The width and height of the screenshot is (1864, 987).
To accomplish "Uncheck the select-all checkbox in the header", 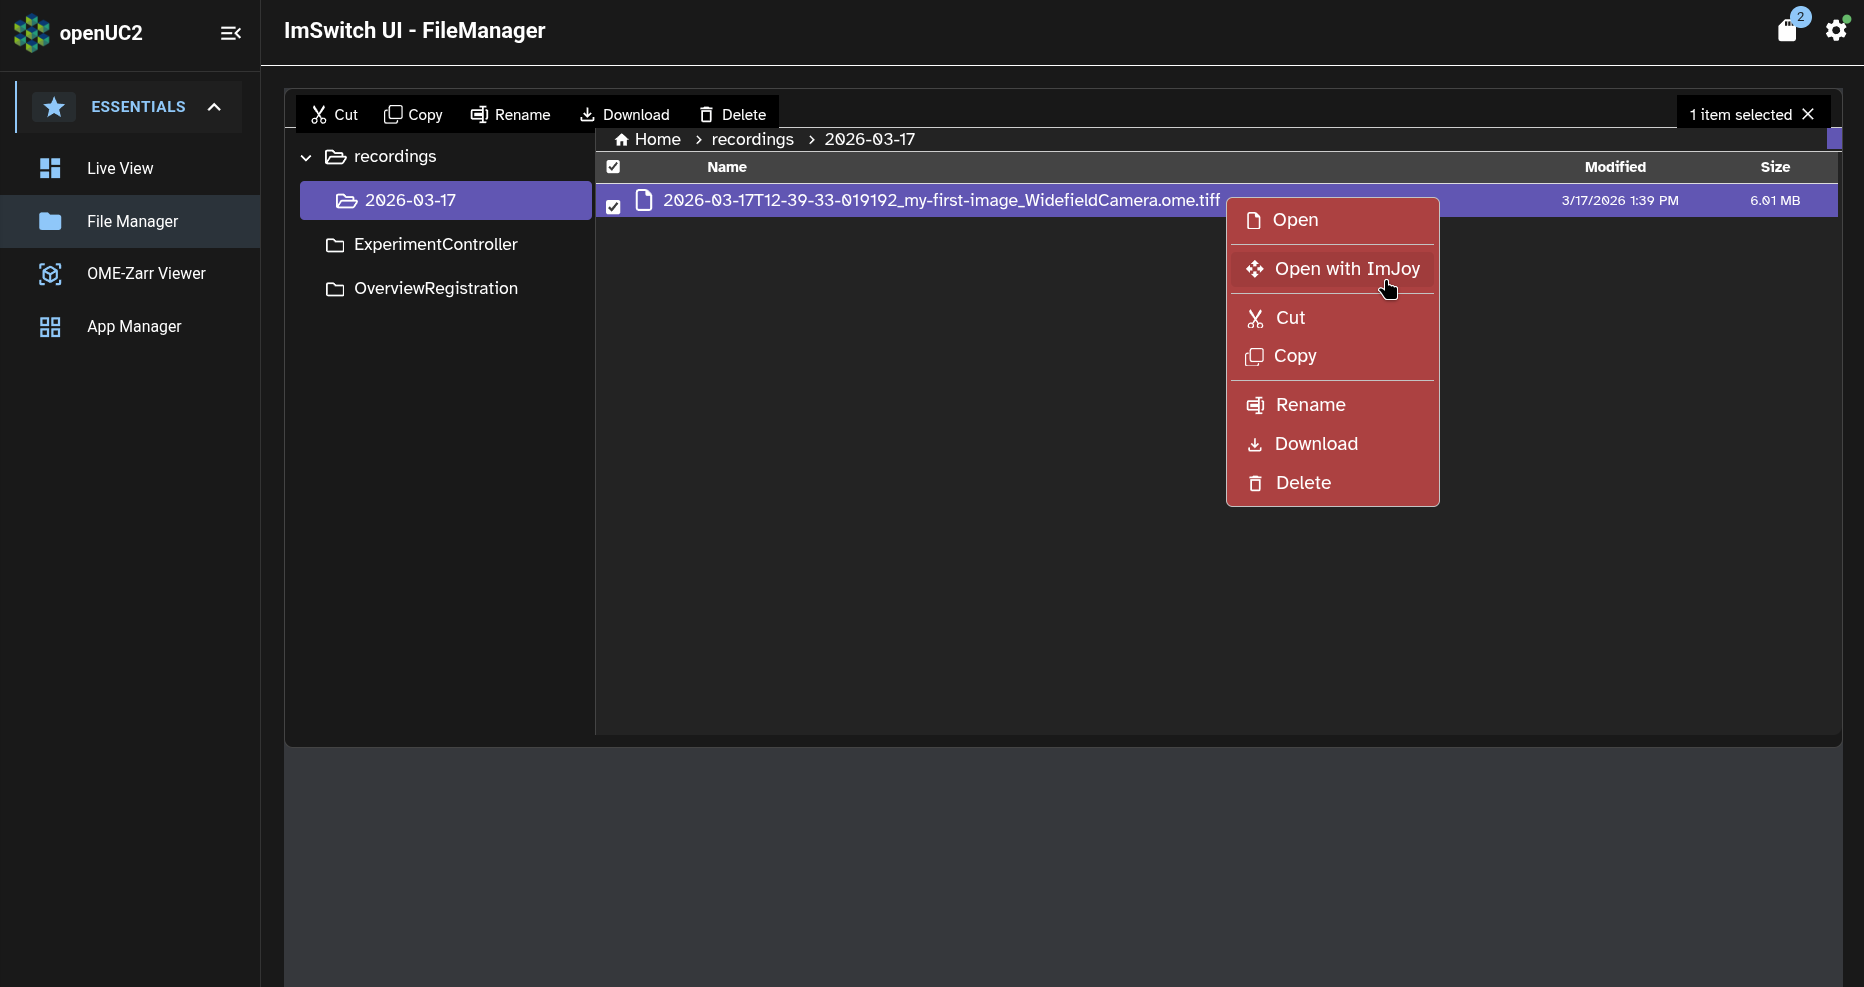I will click(614, 167).
